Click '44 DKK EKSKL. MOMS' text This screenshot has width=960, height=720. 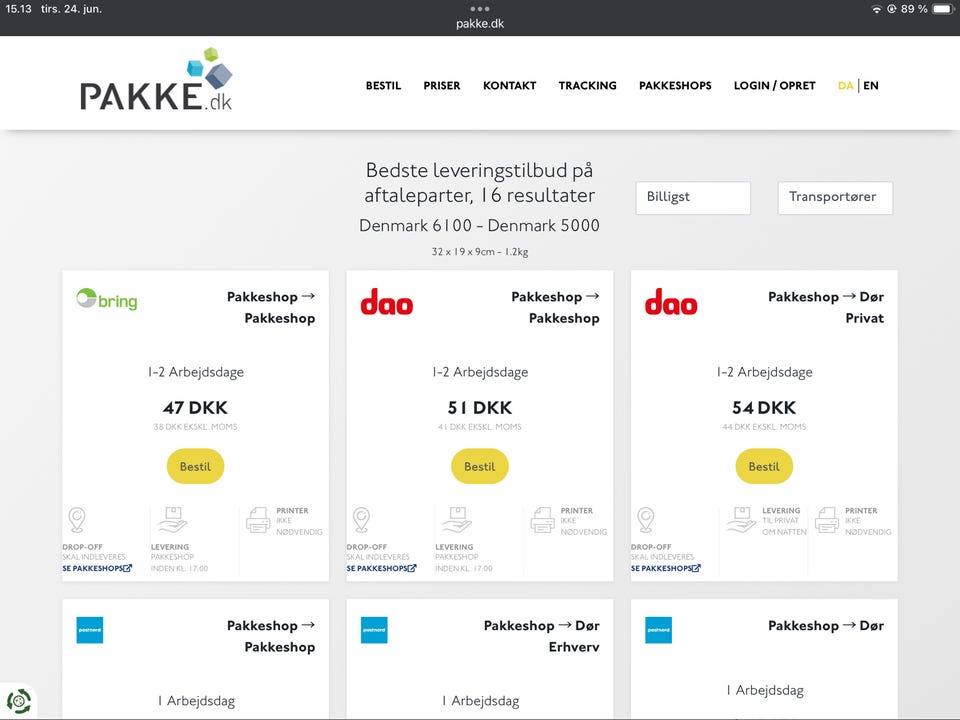[764, 427]
